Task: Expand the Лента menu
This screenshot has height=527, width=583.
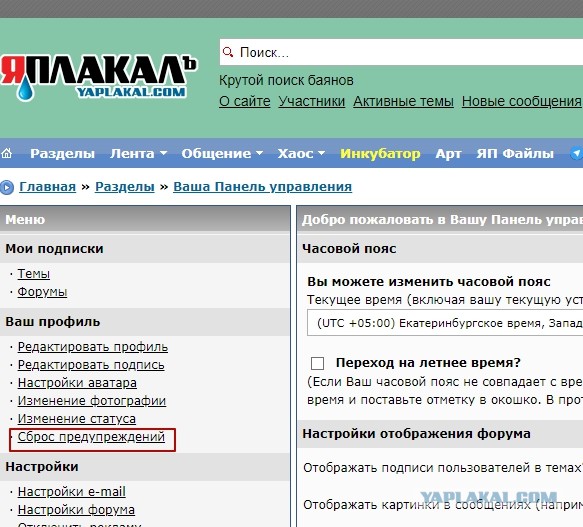Action: (138, 153)
